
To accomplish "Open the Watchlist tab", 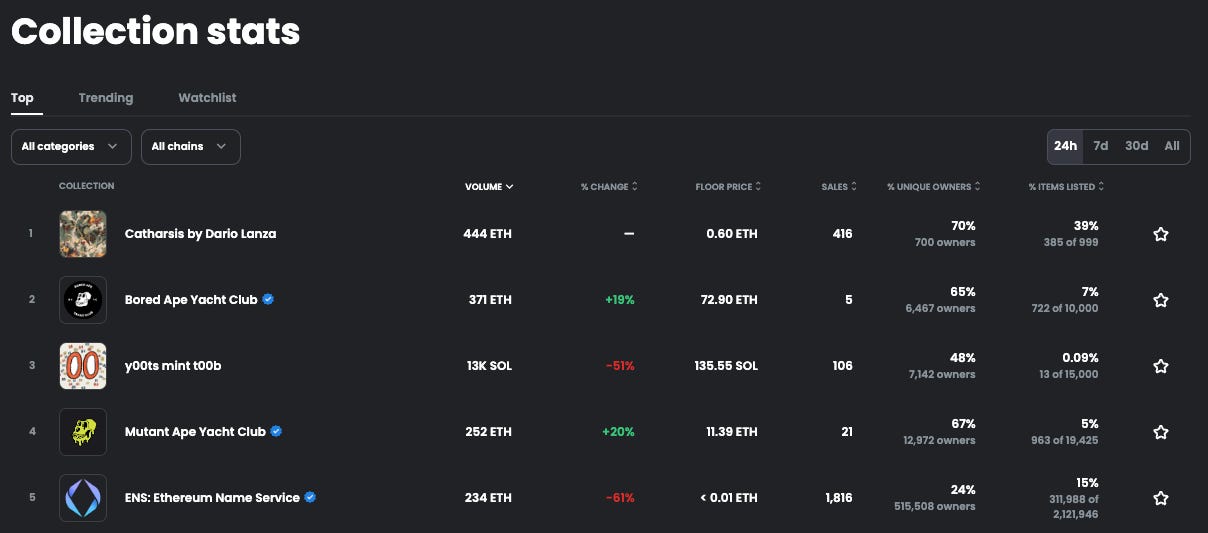I will 207,98.
